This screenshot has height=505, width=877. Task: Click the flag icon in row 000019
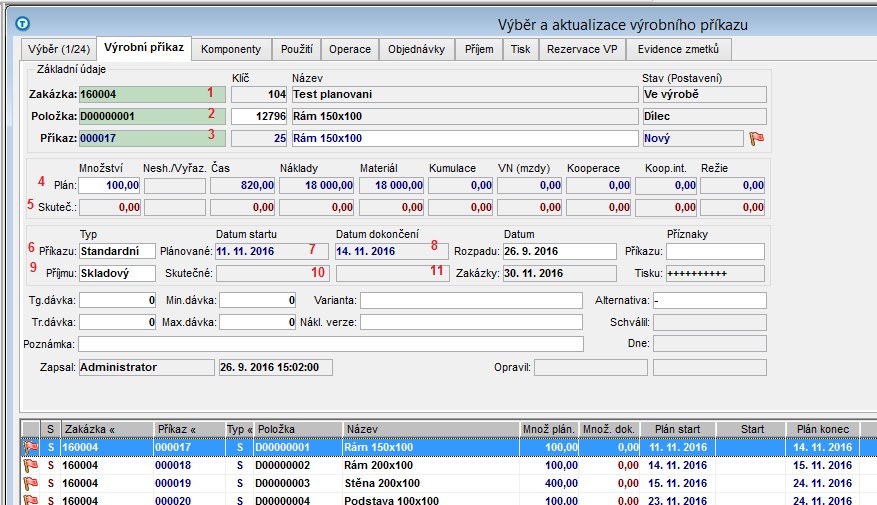(31, 483)
